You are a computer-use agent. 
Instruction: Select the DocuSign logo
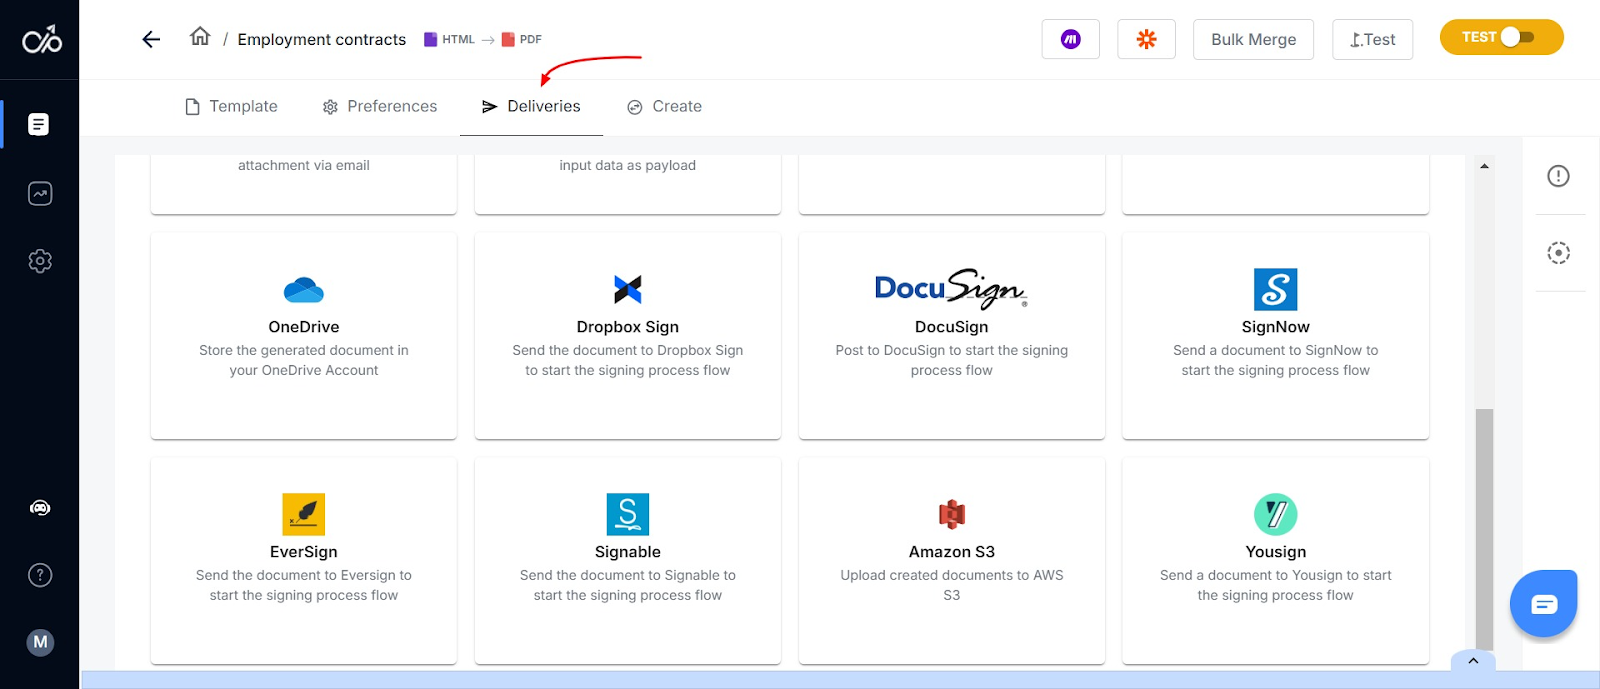[x=951, y=288]
